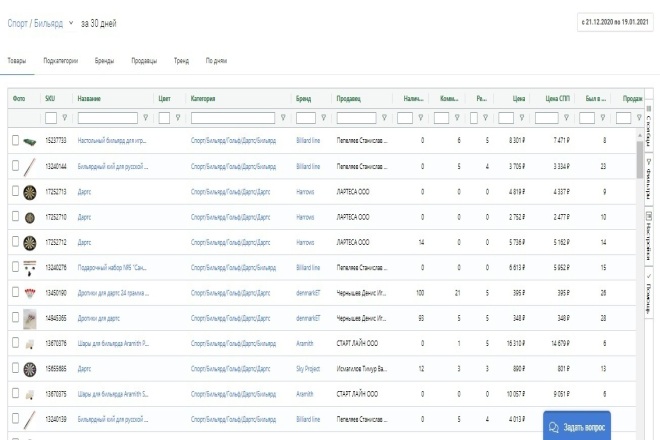Image resolution: width=660 pixels, height=440 pixels.
Task: Click price cell 16 310 ₽
Action: (x=516, y=344)
